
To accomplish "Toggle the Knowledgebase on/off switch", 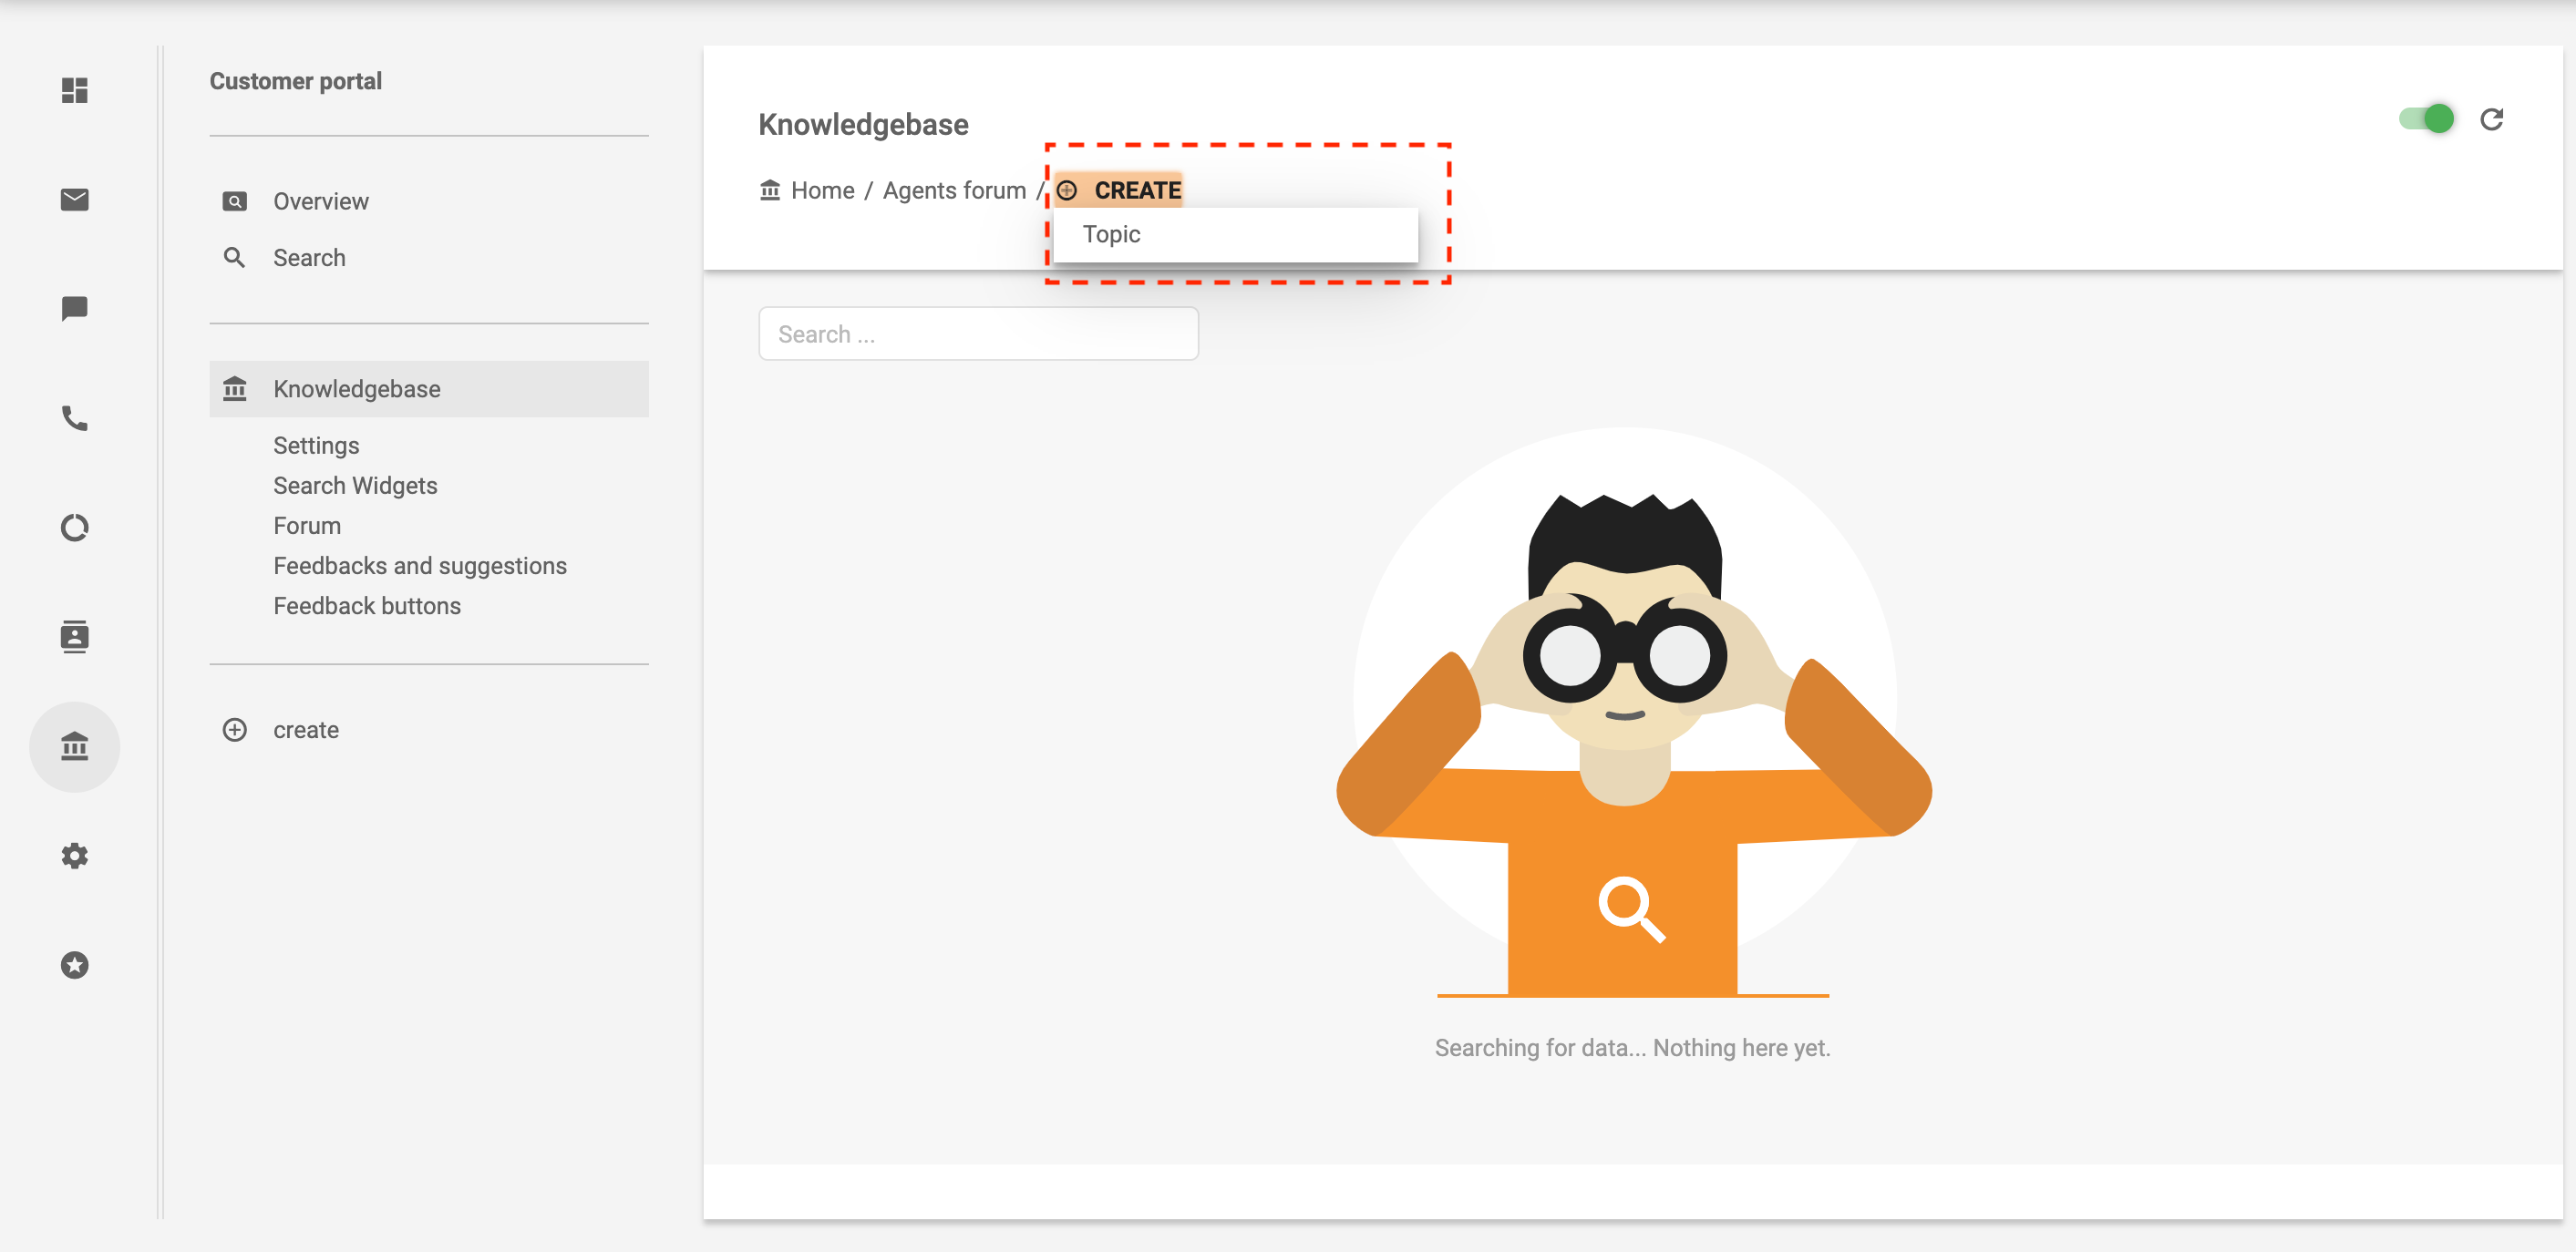I will click(2428, 118).
